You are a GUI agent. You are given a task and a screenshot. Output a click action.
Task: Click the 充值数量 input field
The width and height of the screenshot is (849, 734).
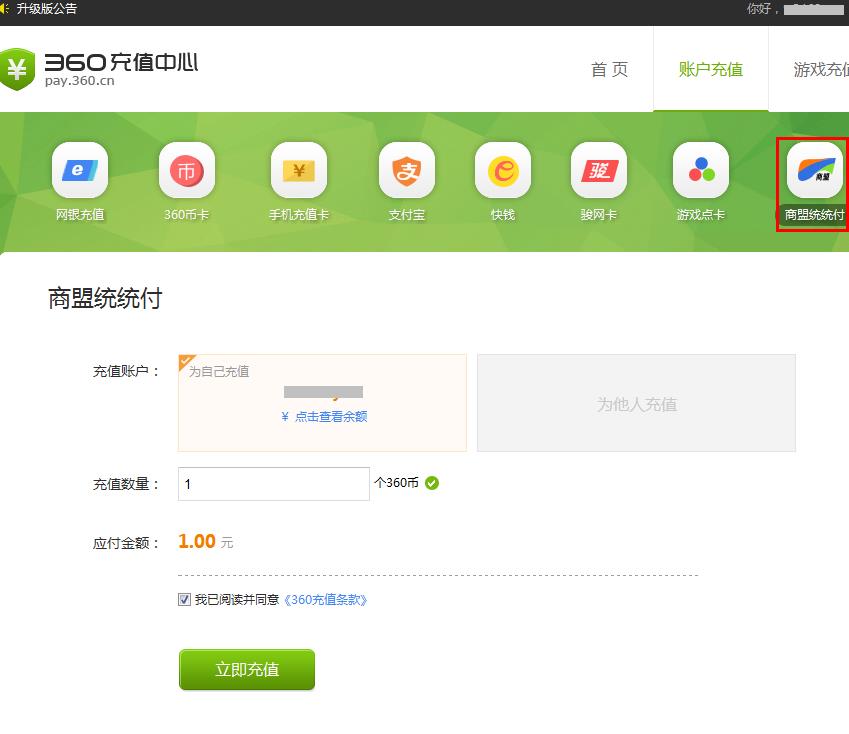[x=273, y=484]
